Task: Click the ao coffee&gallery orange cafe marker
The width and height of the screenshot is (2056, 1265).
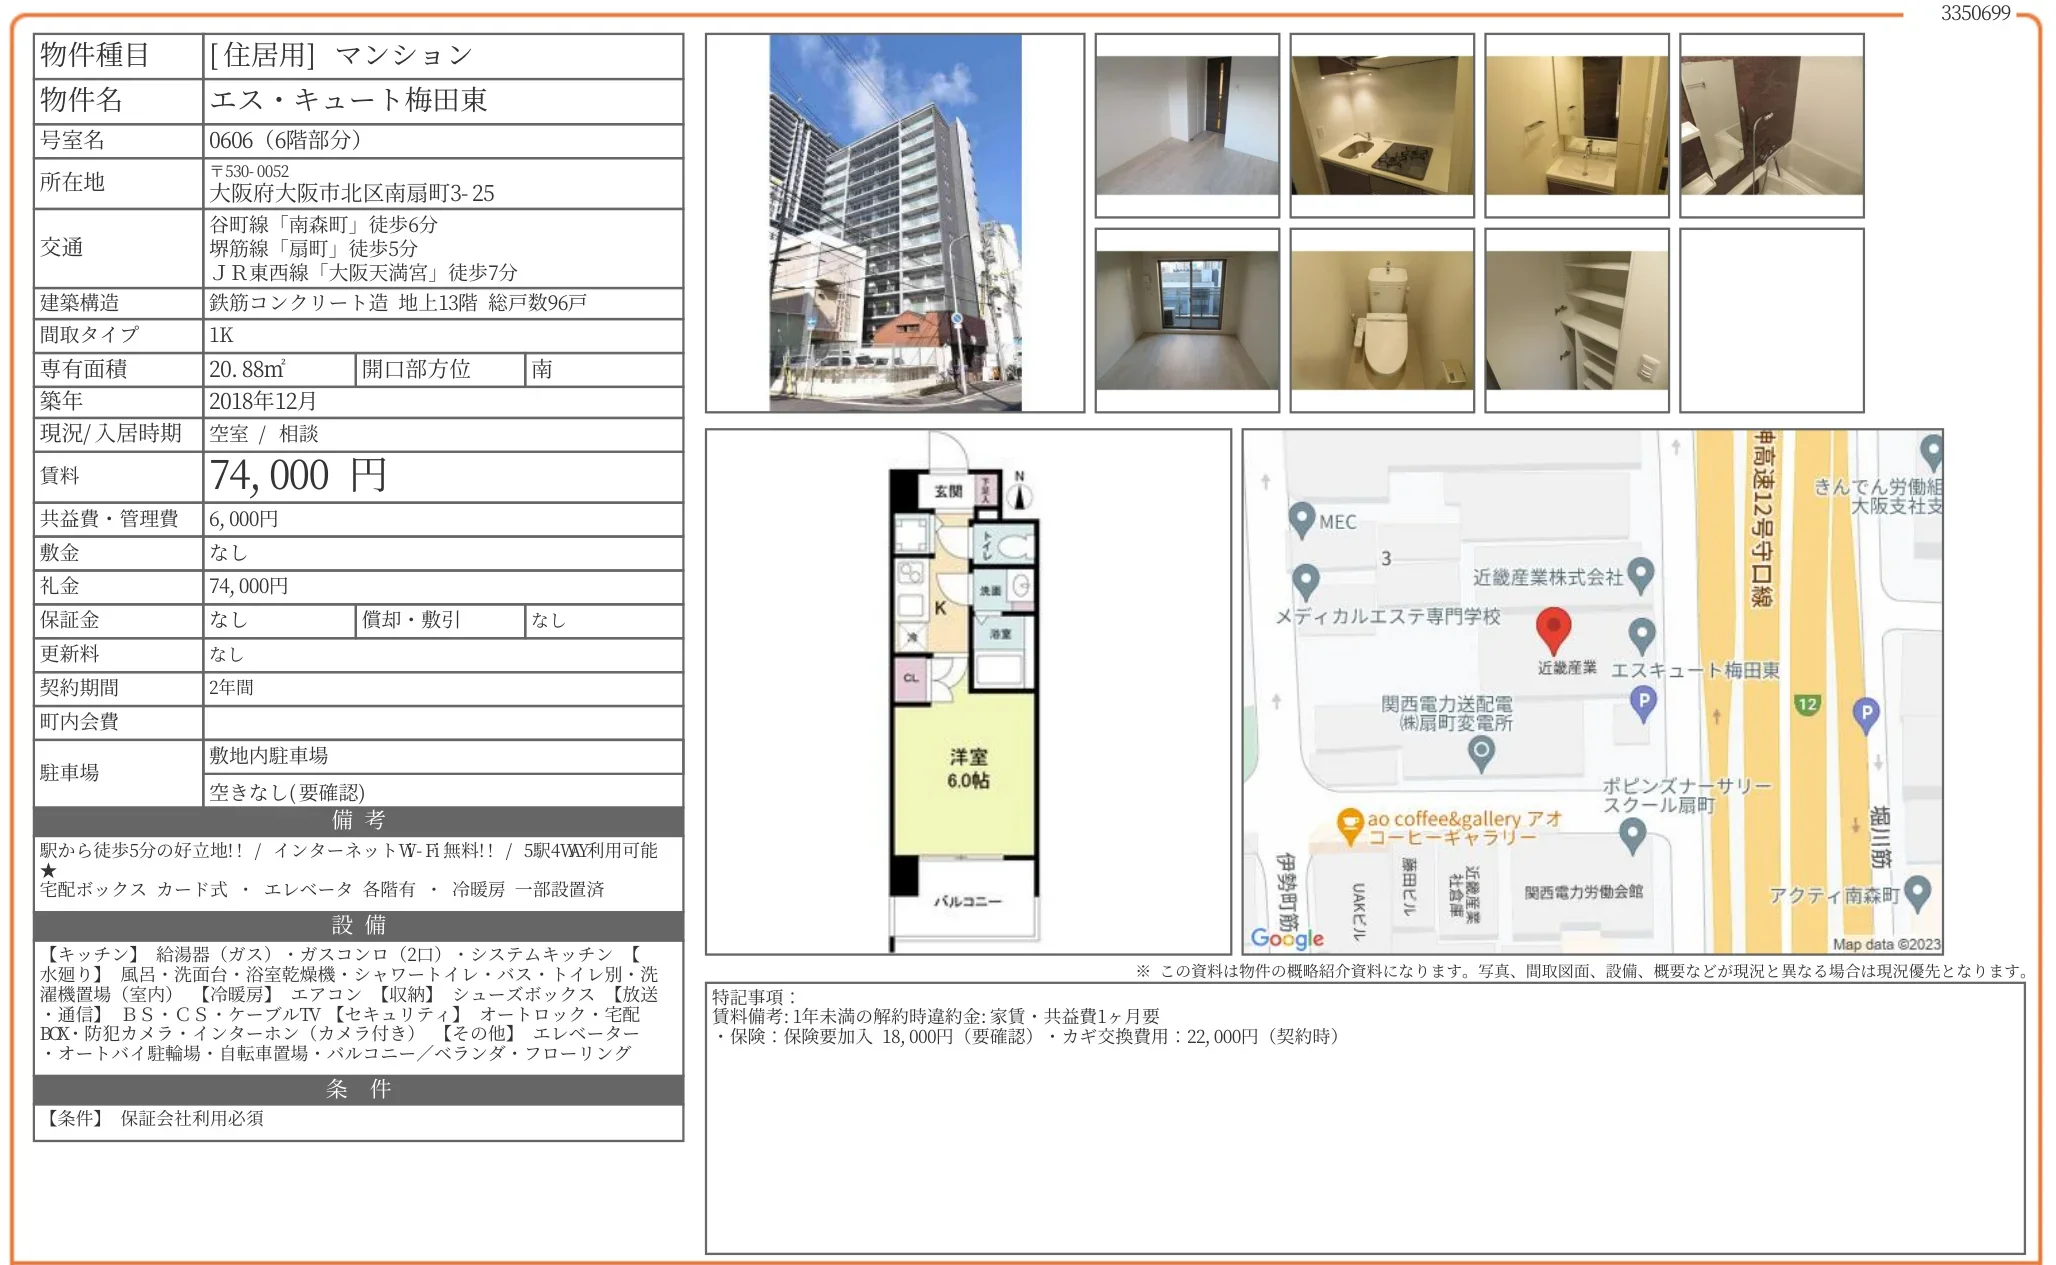Action: click(1349, 824)
